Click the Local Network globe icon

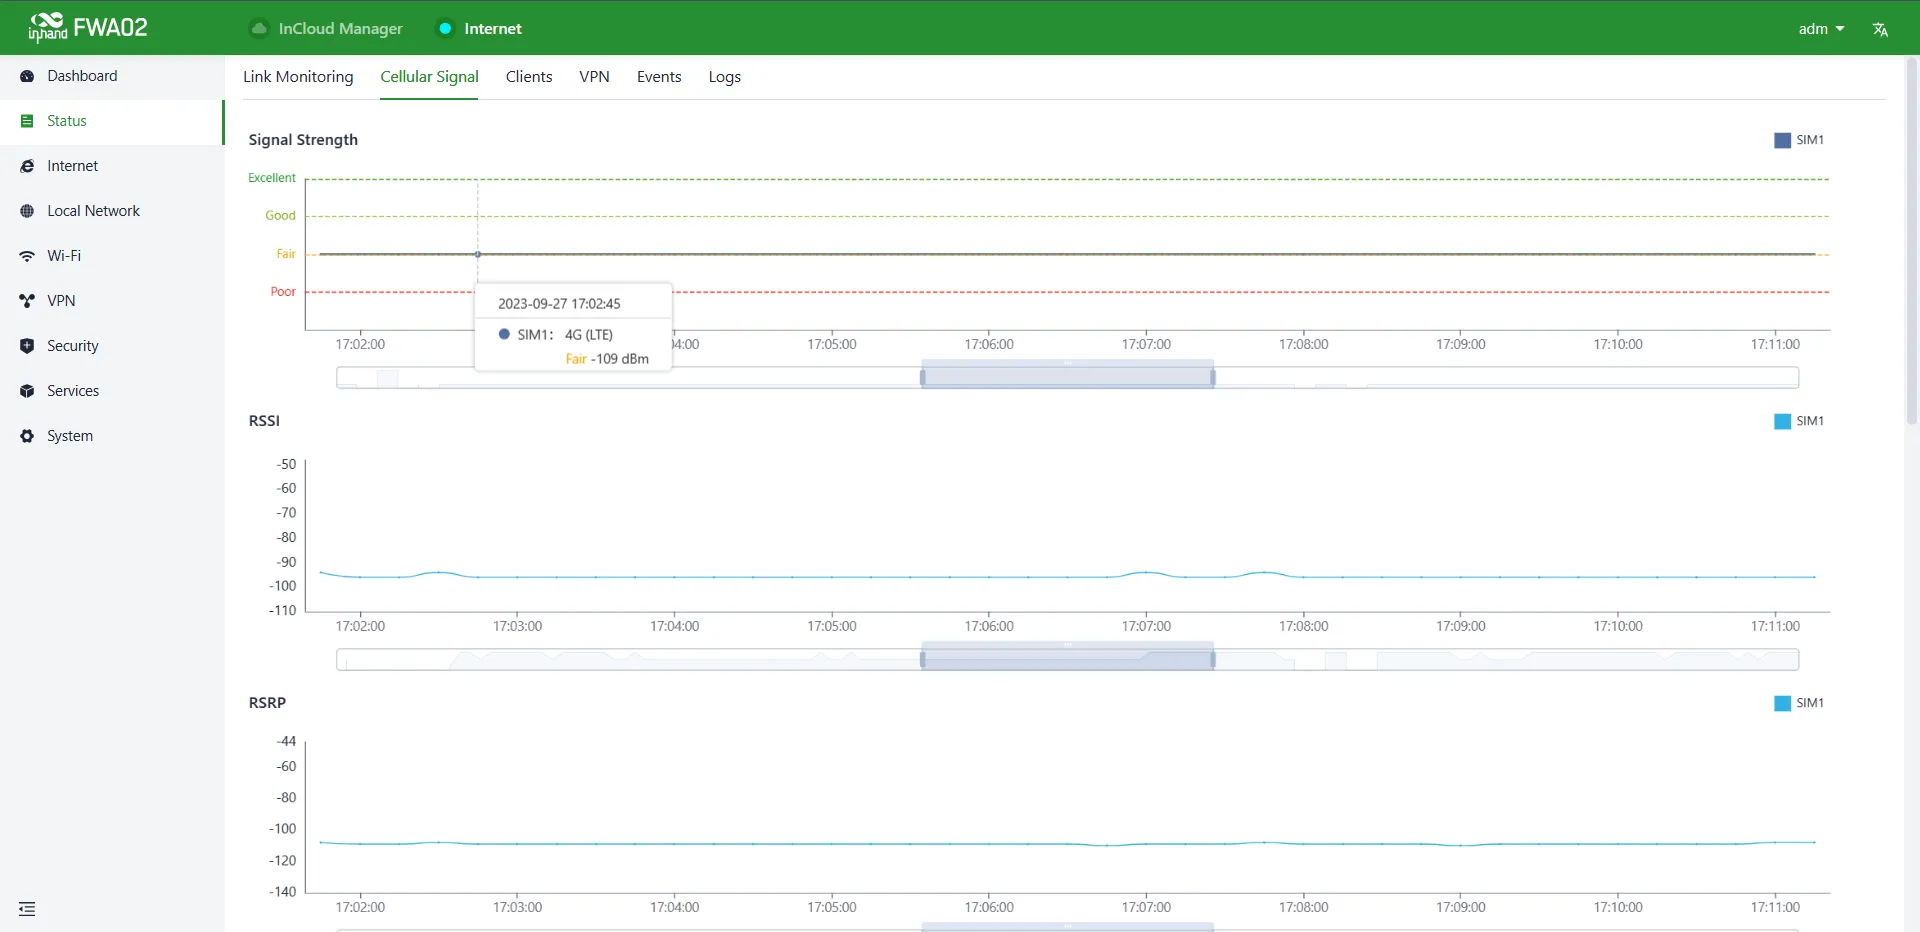click(27, 211)
